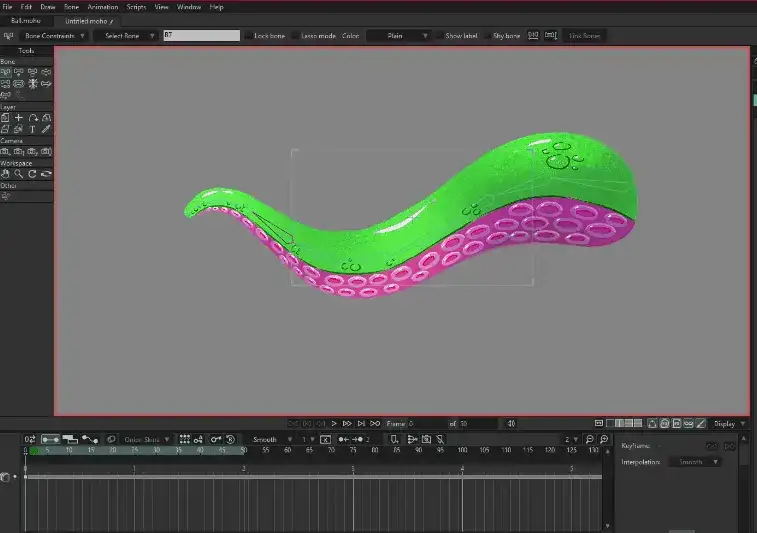
Task: Open the Plain color dropdown
Action: point(398,36)
